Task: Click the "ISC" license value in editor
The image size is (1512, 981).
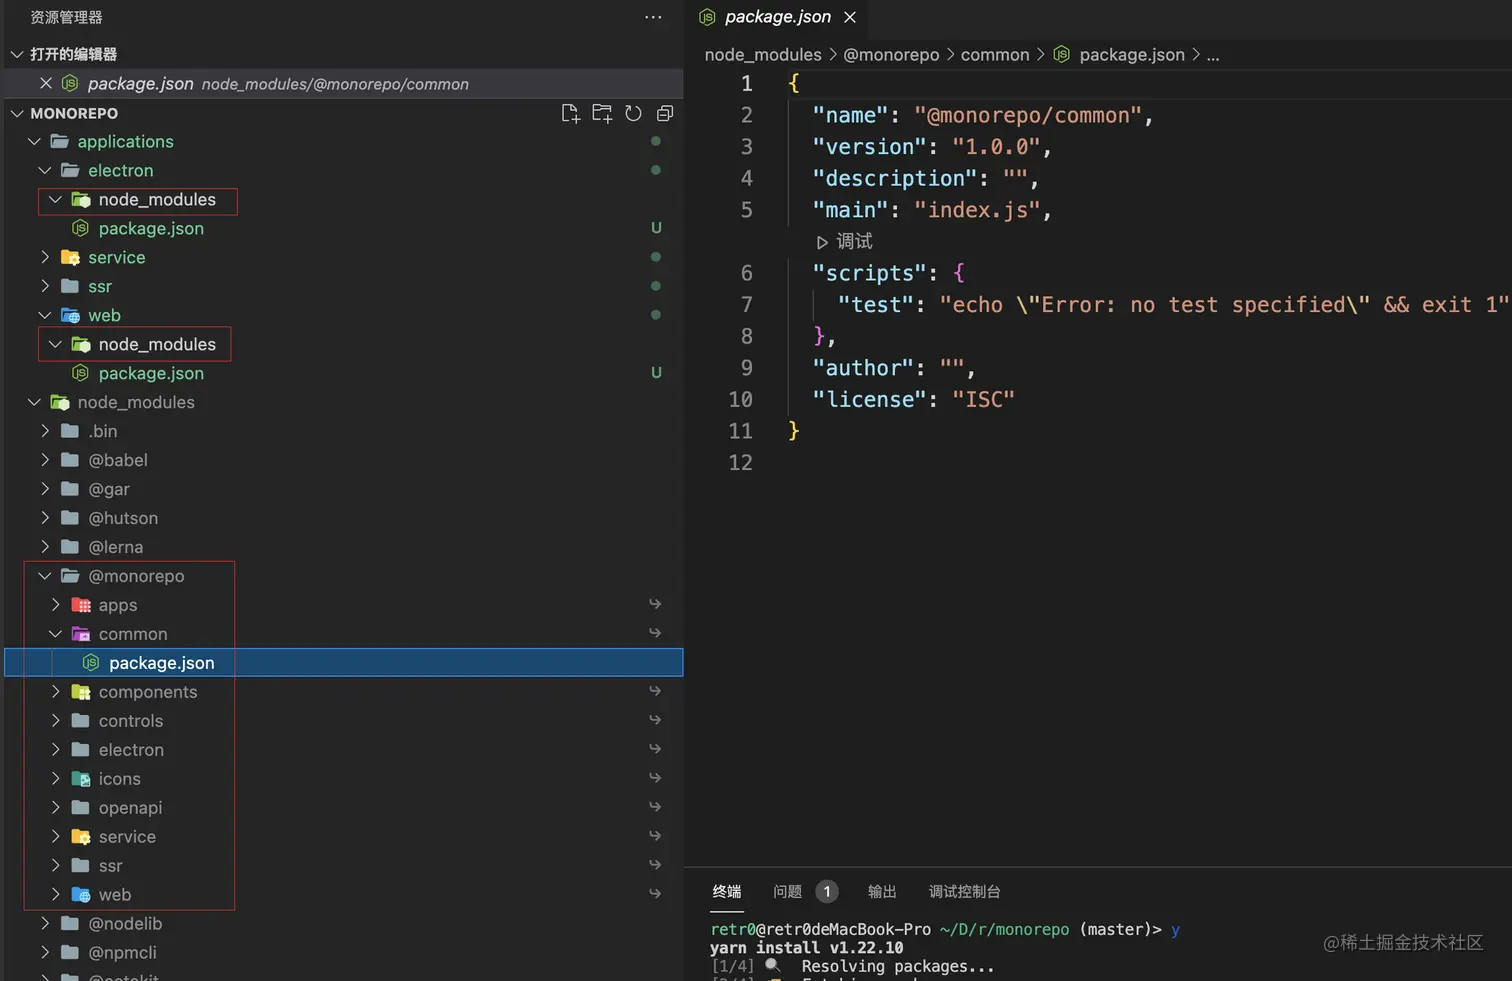Action: (983, 400)
